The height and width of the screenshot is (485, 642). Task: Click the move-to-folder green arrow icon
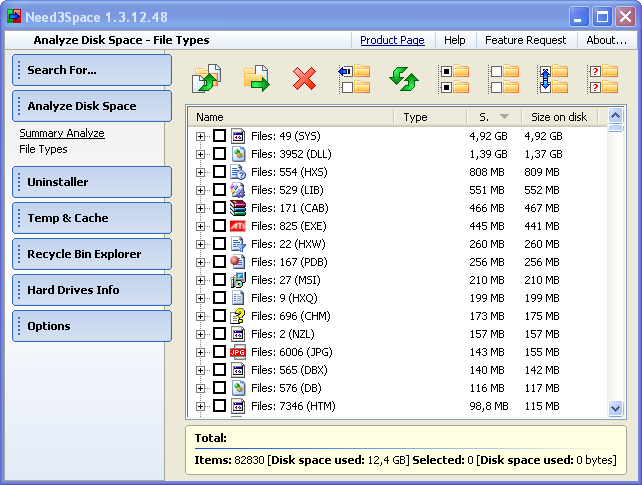[x=257, y=79]
